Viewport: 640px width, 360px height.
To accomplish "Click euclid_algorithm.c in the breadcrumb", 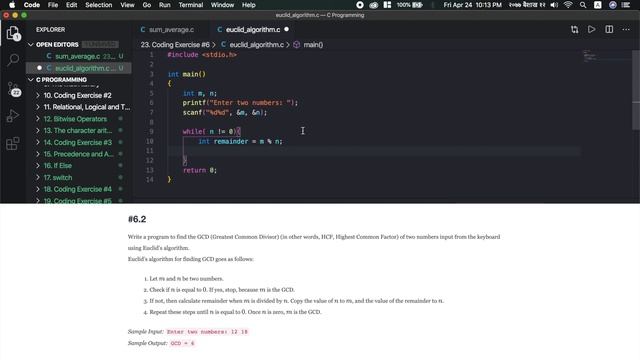I will [256, 44].
